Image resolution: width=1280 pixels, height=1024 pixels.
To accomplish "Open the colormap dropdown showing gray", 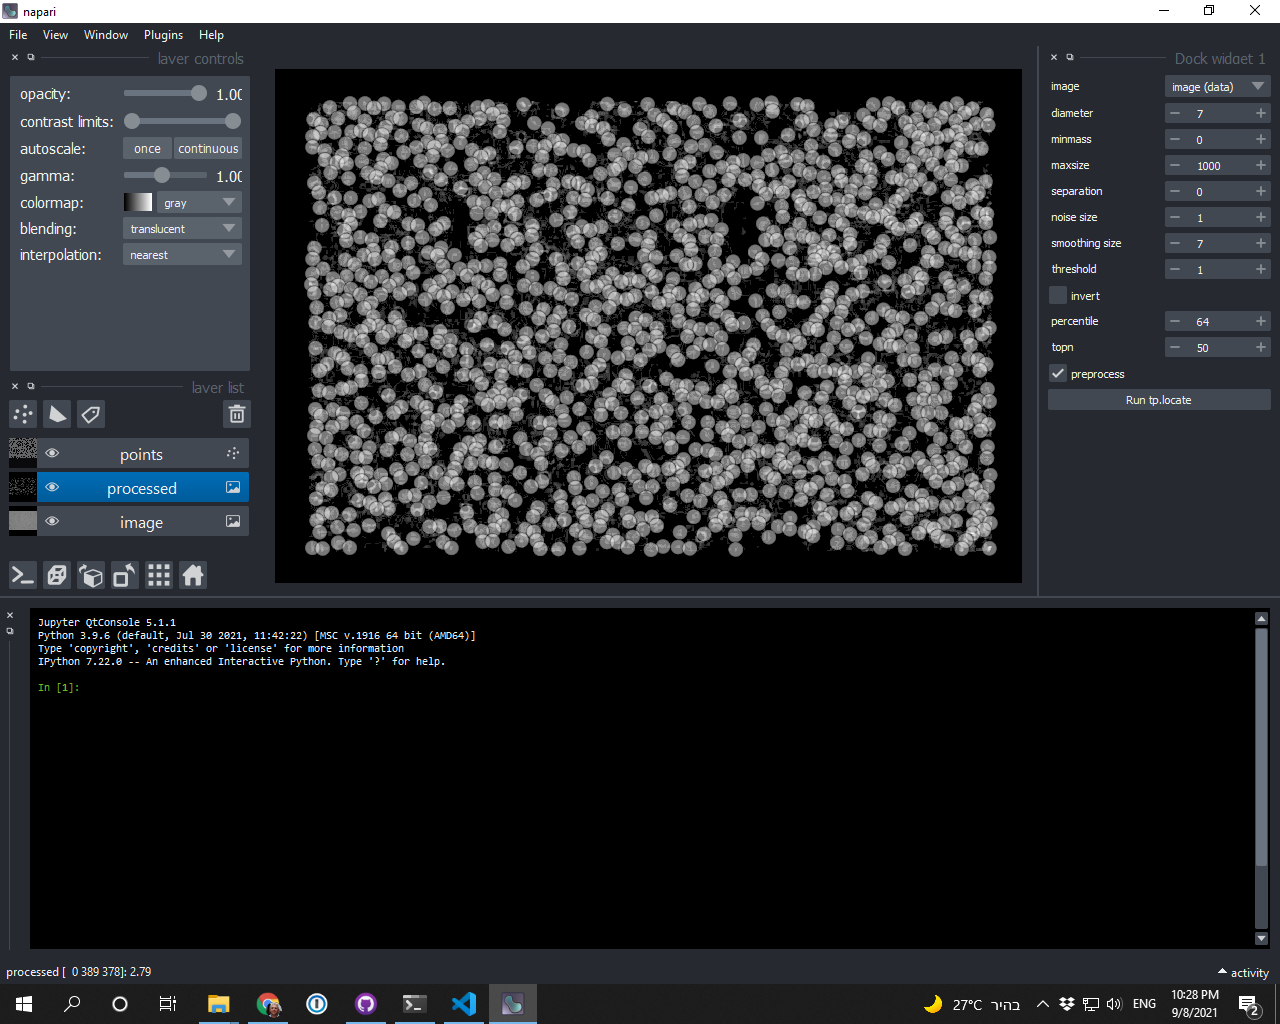I will pos(199,202).
